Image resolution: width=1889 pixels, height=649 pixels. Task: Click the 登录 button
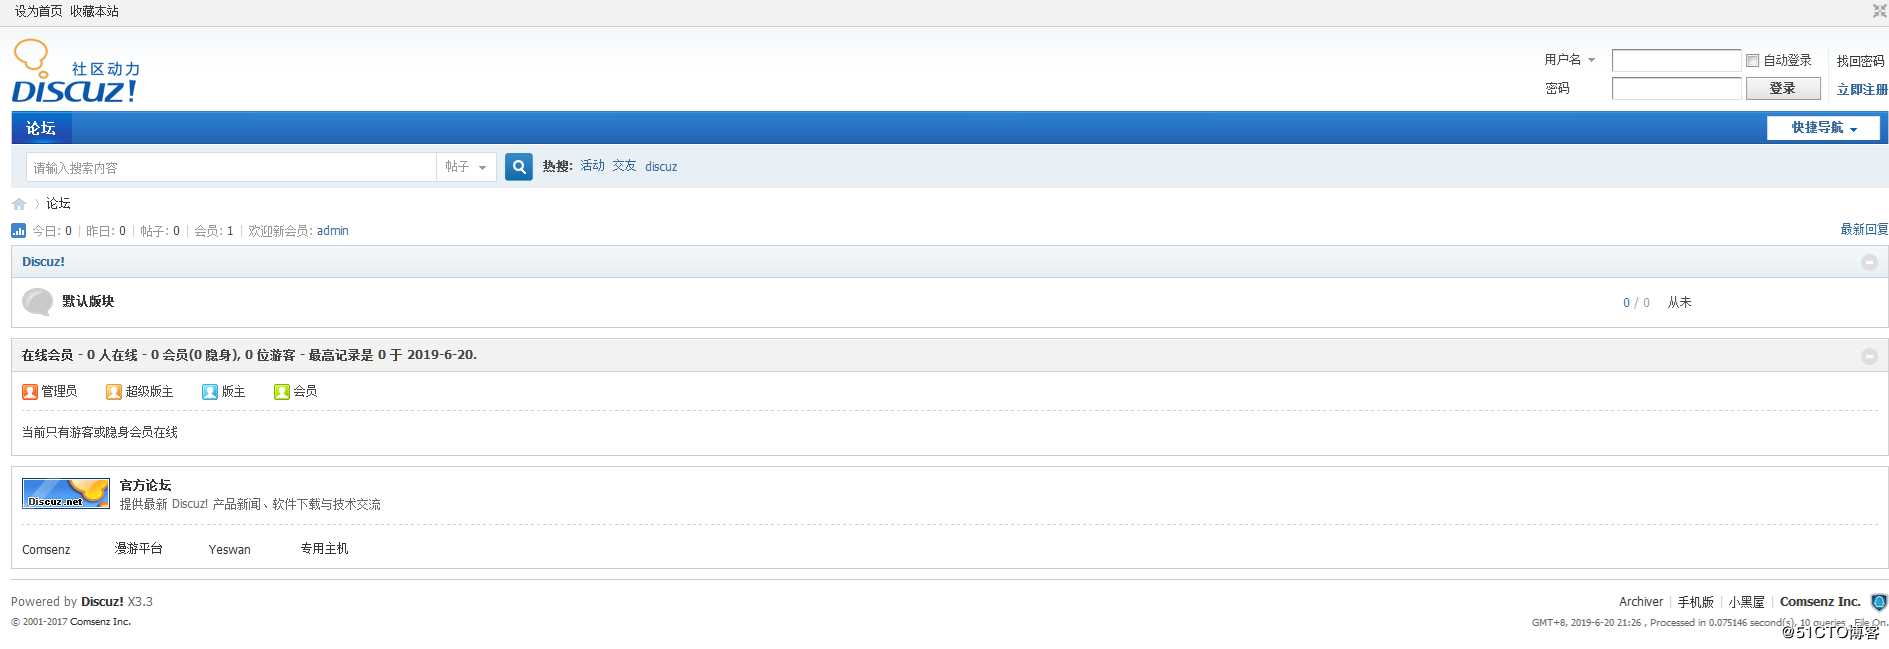coord(1783,89)
